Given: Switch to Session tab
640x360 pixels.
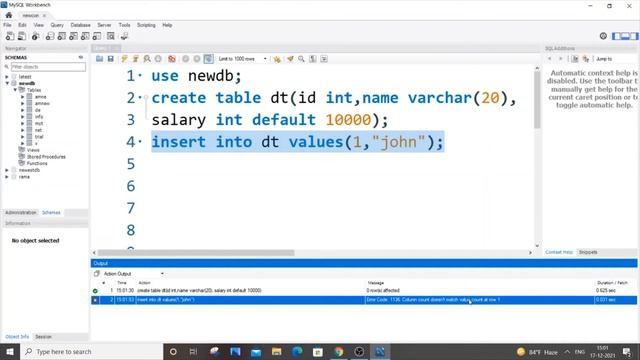Looking at the screenshot, I should click(x=43, y=337).
